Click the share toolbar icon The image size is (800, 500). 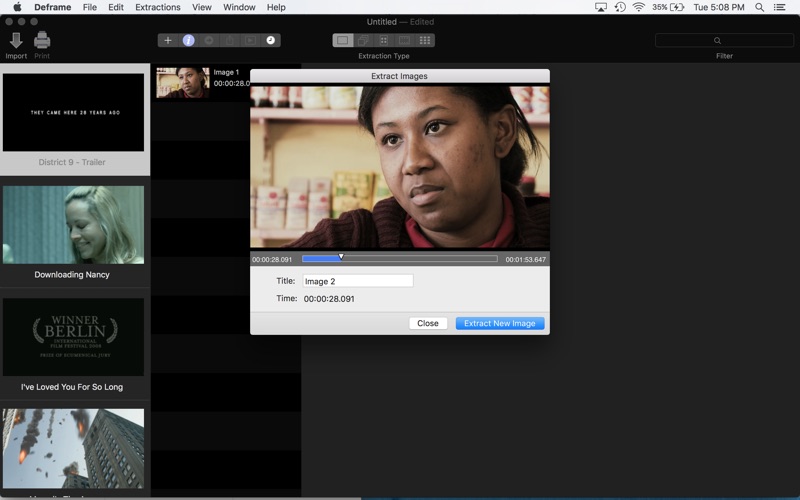coord(230,40)
